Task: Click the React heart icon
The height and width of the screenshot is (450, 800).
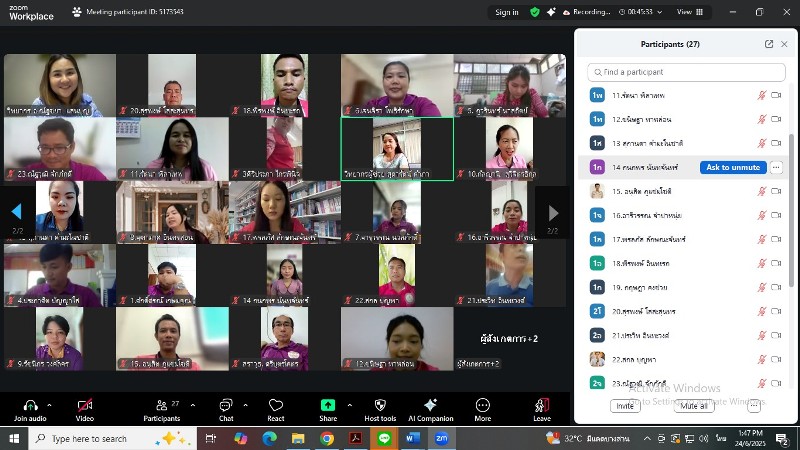Action: coord(276,405)
